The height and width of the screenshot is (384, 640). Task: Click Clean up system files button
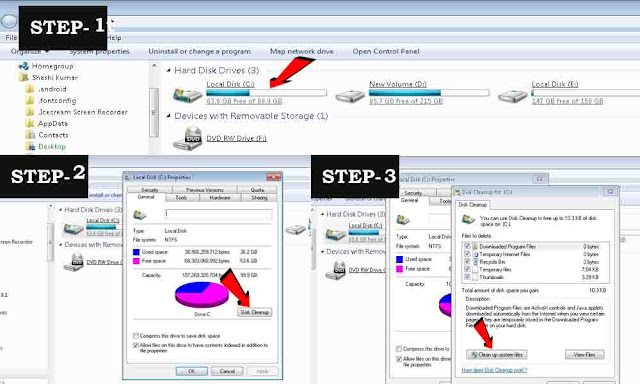coord(497,355)
